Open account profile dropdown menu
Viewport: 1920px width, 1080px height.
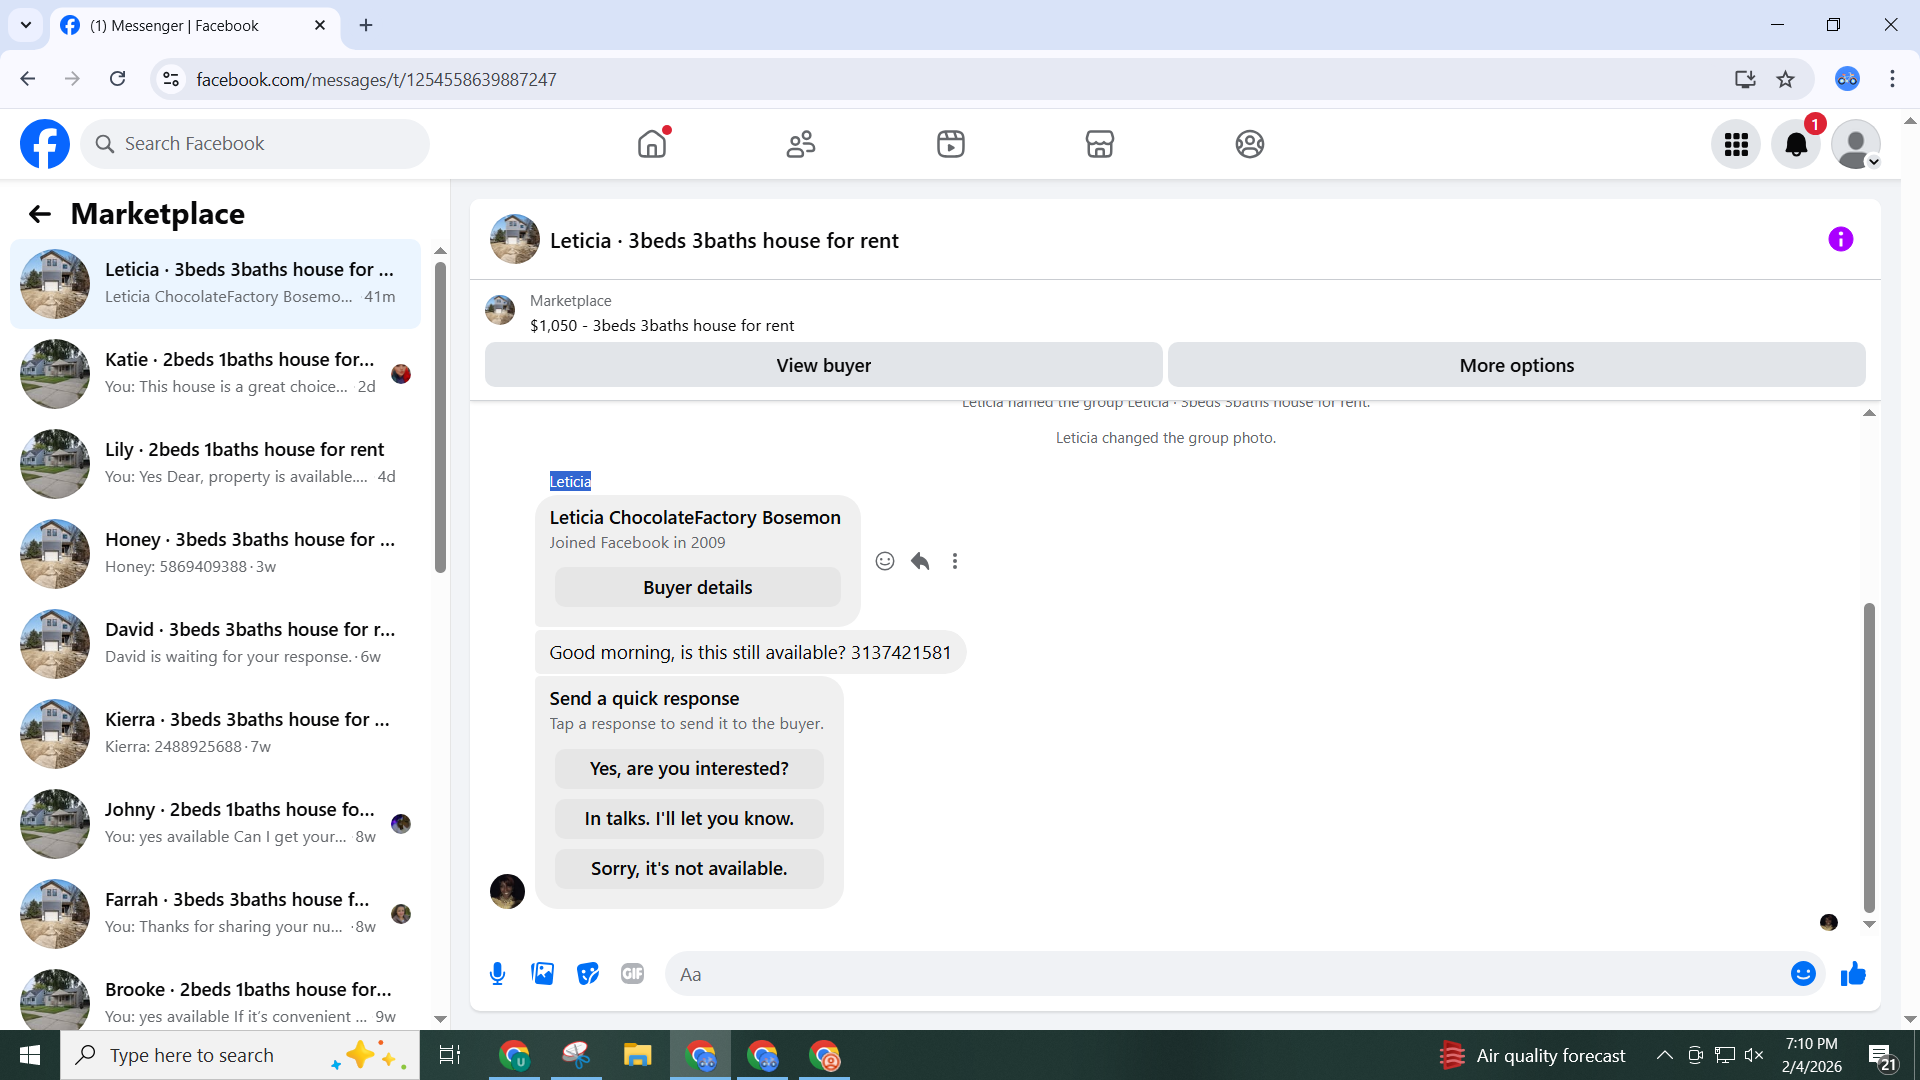point(1856,145)
